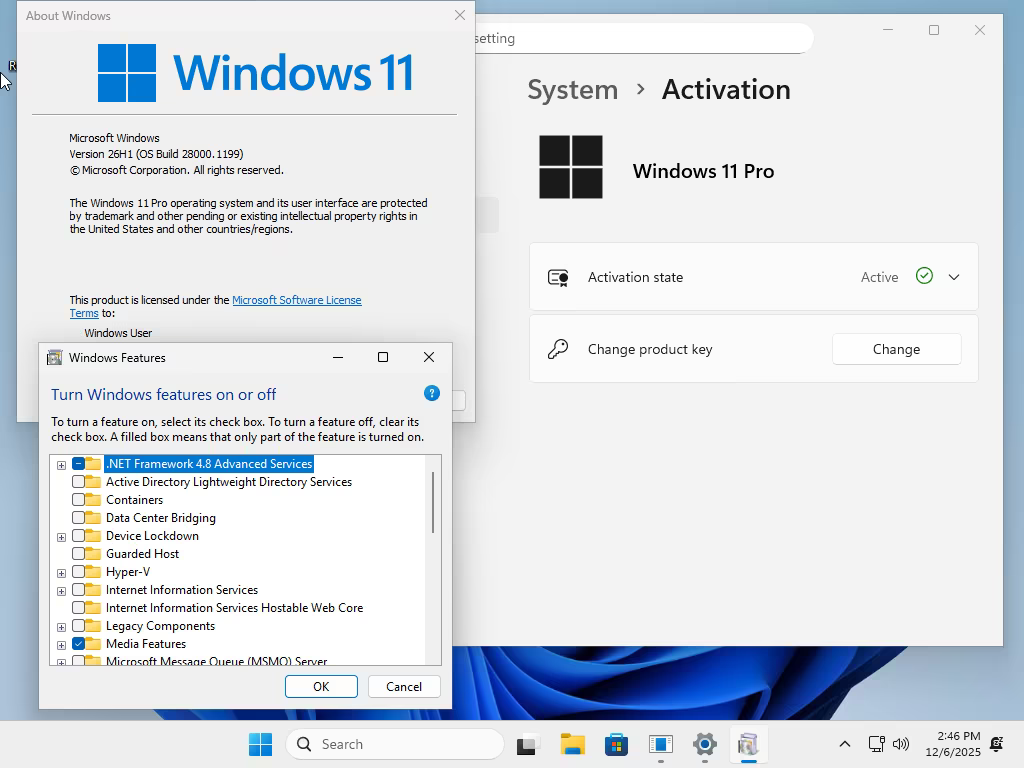This screenshot has height=768, width=1024.
Task: Check Internet Information Services Hostable Web Core
Action: tap(78, 608)
